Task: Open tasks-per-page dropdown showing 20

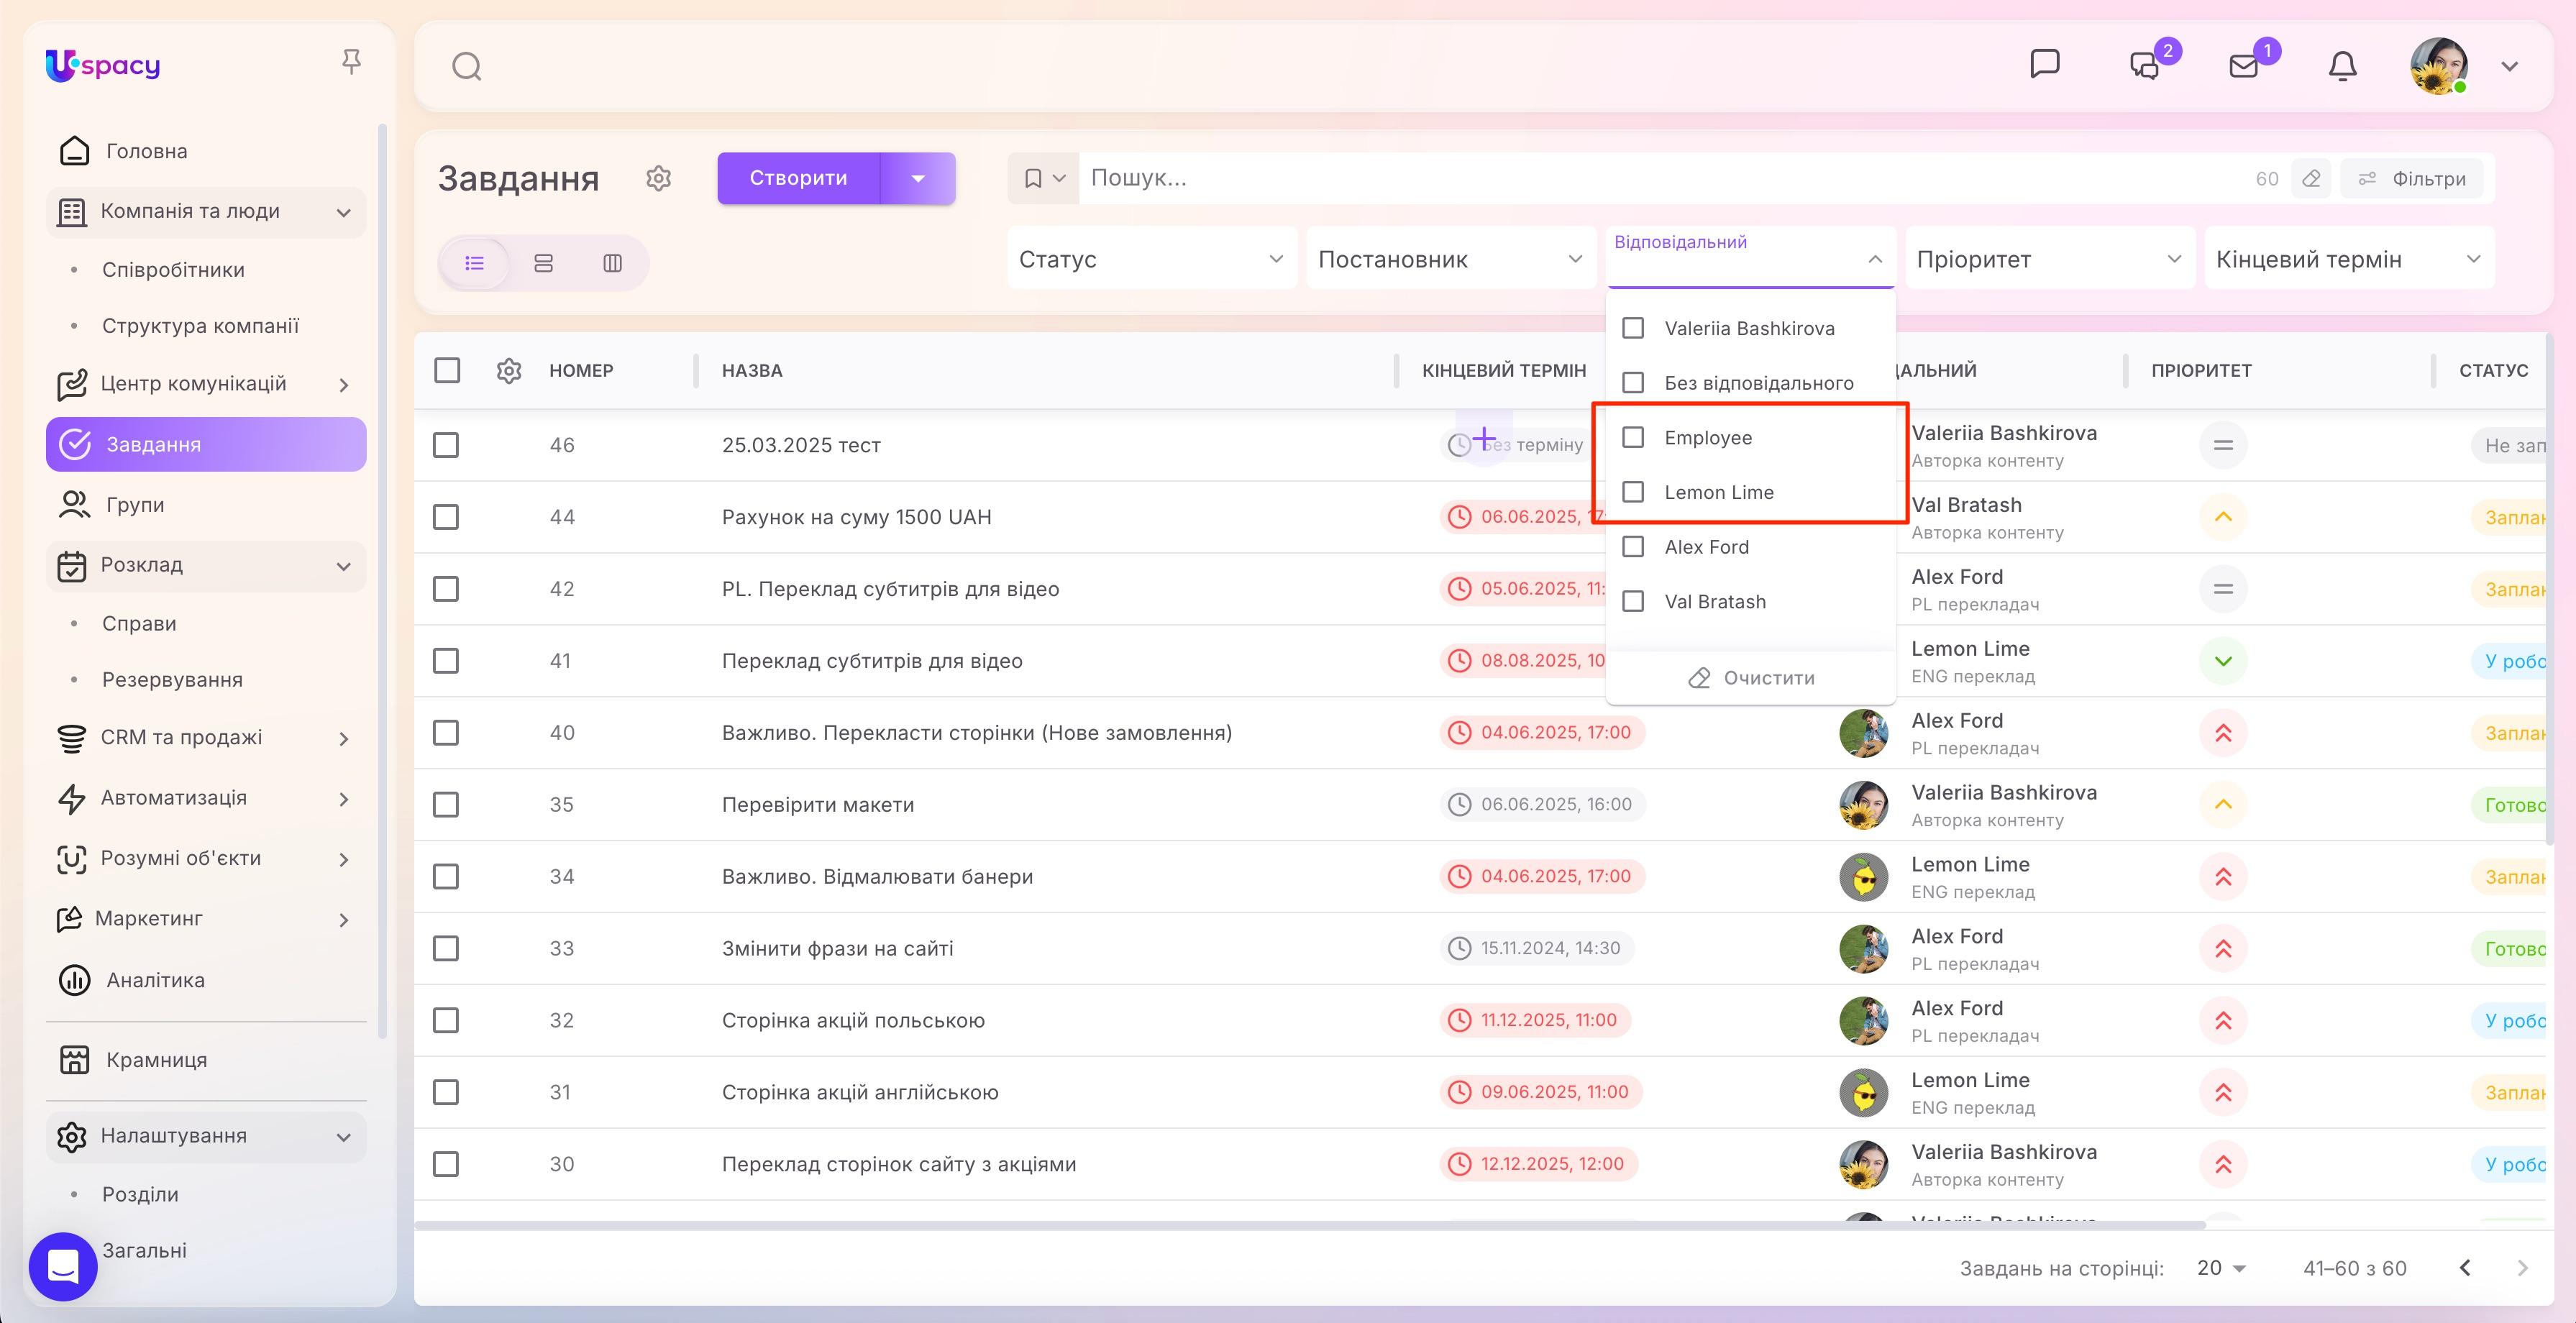Action: (x=2221, y=1268)
